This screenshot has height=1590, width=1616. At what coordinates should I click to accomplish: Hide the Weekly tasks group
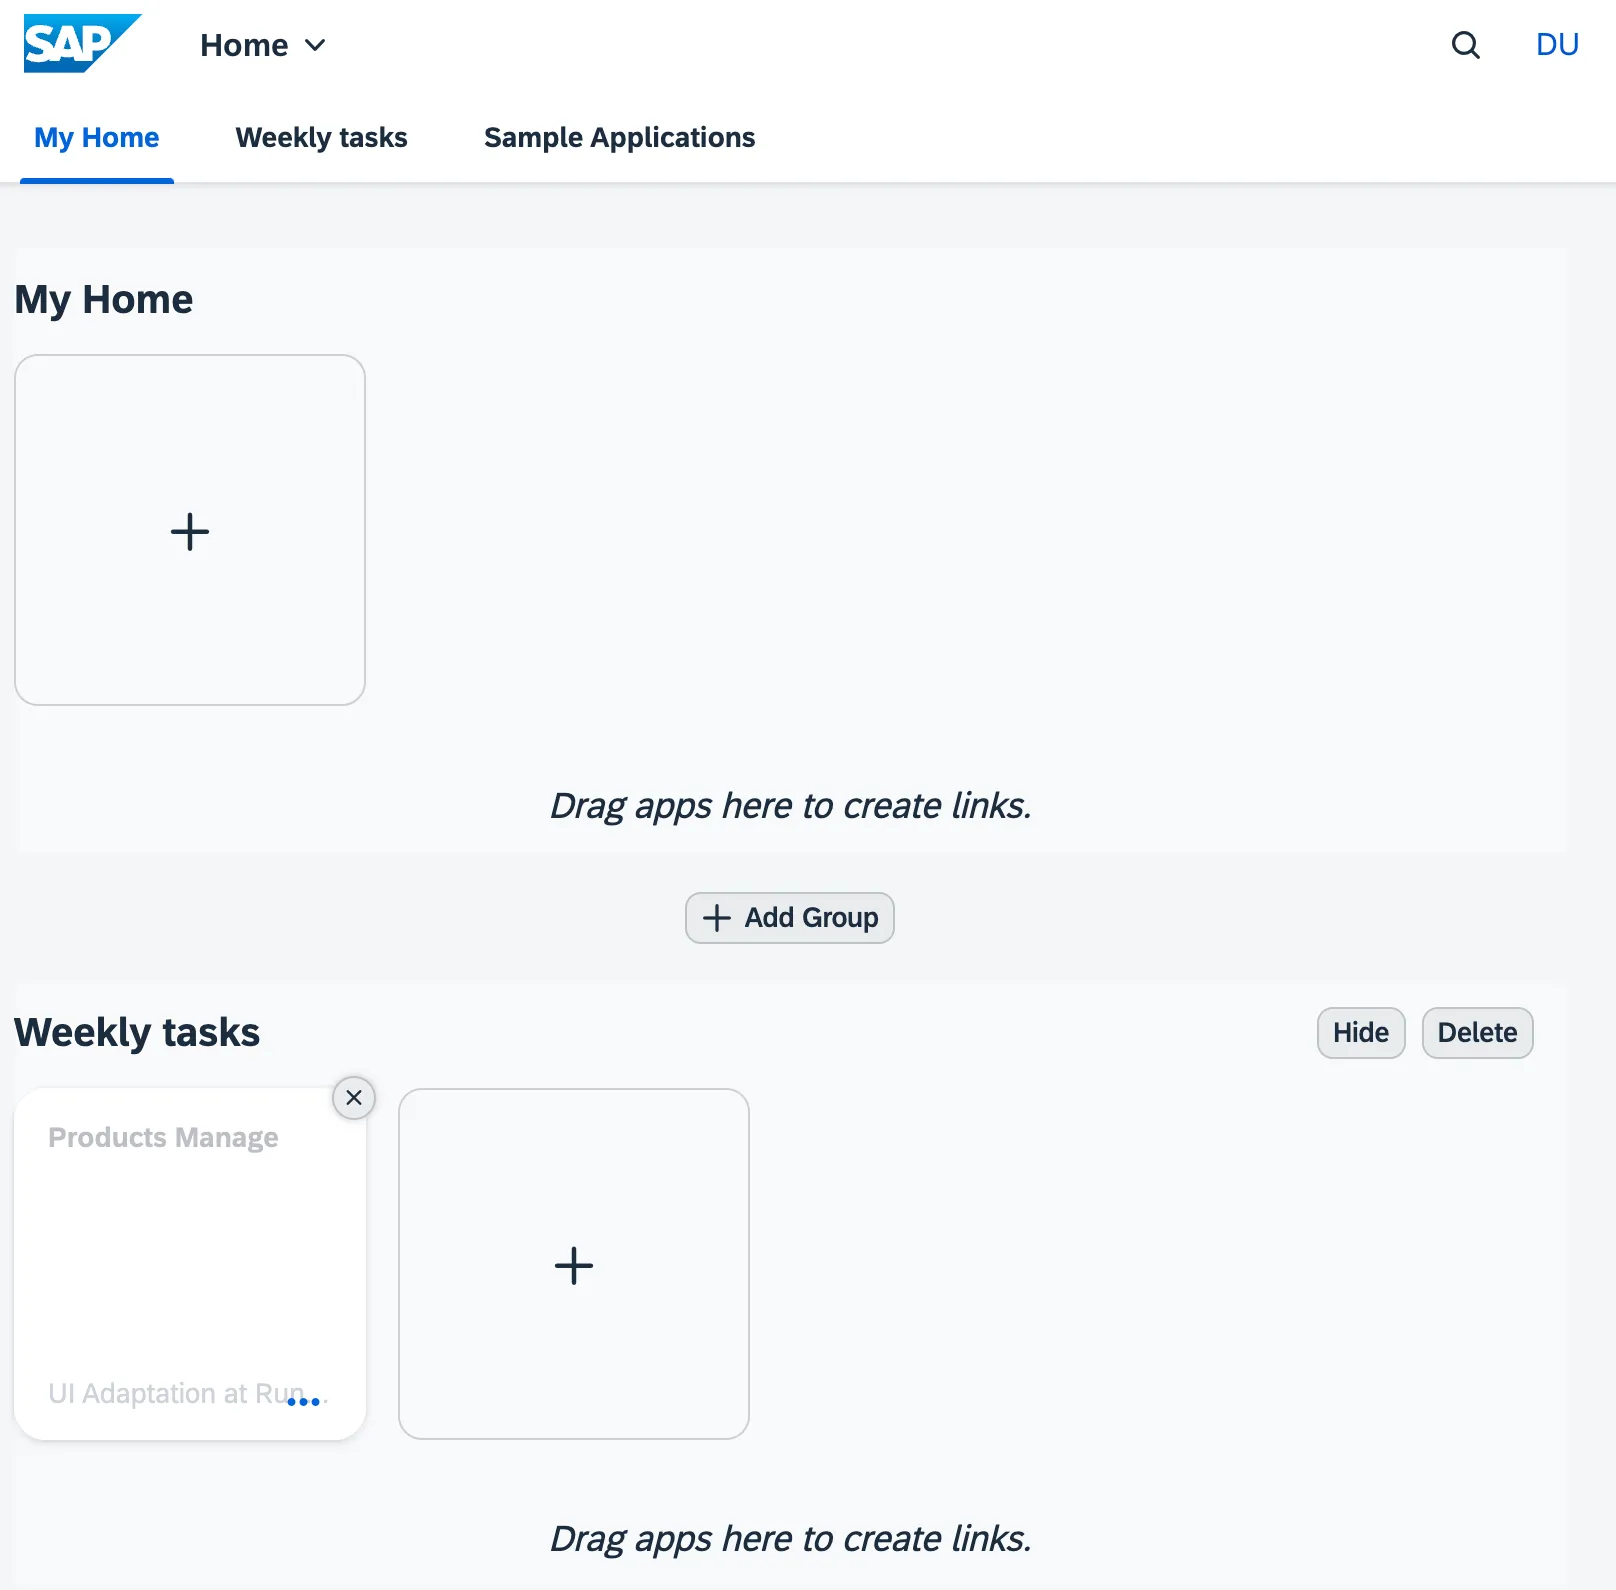pos(1360,1033)
